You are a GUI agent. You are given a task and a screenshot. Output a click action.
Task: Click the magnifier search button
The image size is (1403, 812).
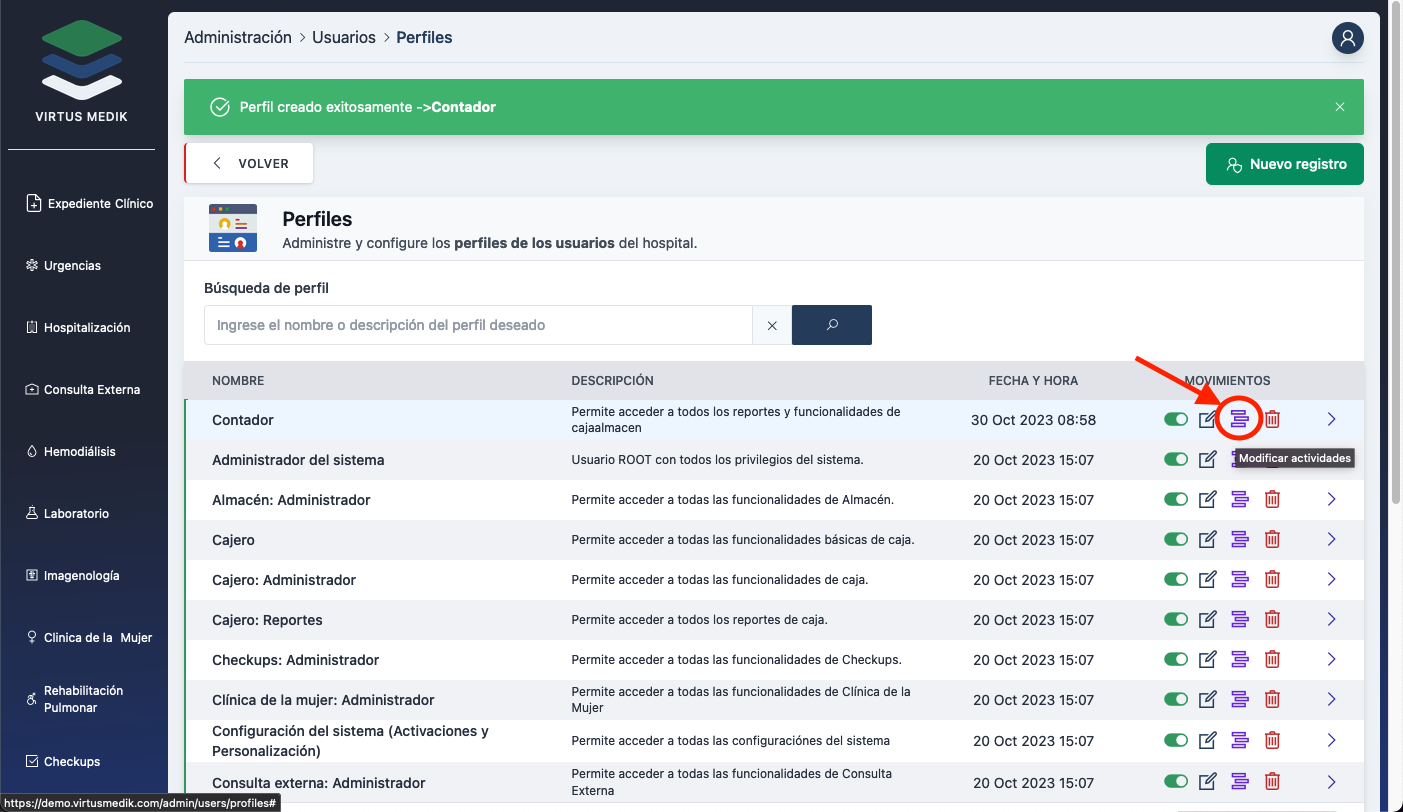click(x=831, y=325)
